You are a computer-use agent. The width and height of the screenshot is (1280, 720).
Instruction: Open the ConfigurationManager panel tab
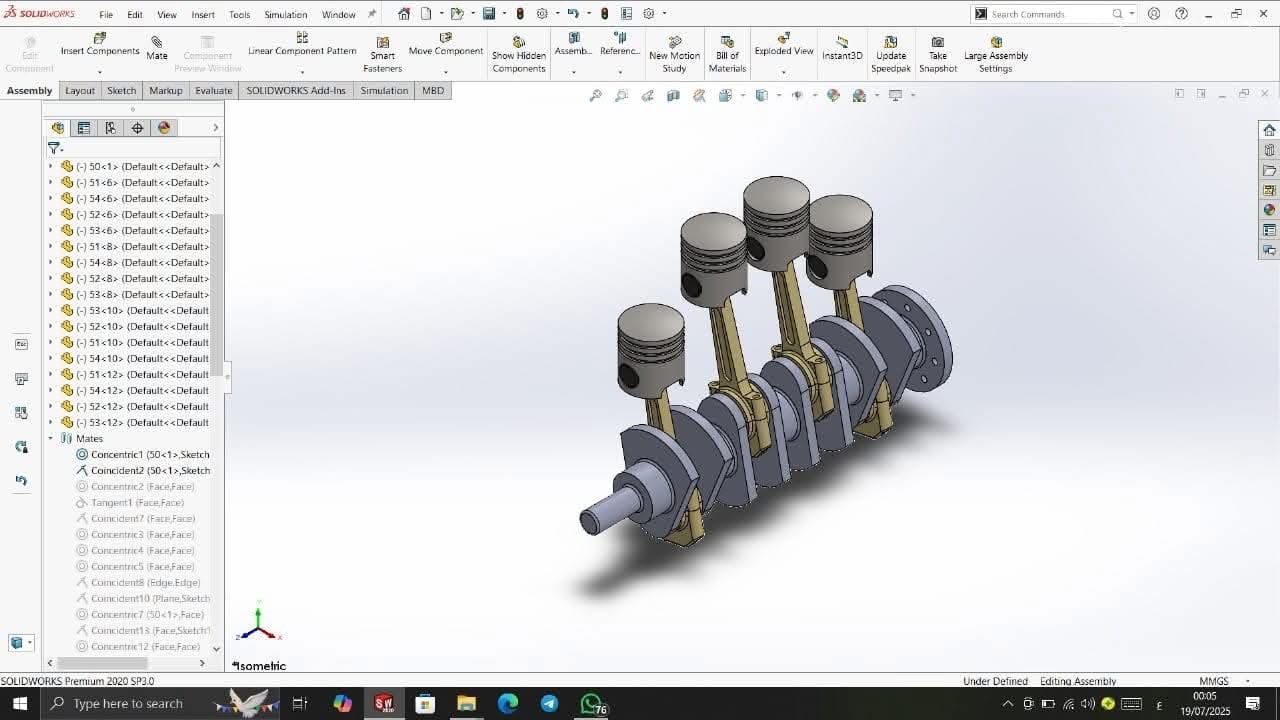tap(111, 127)
